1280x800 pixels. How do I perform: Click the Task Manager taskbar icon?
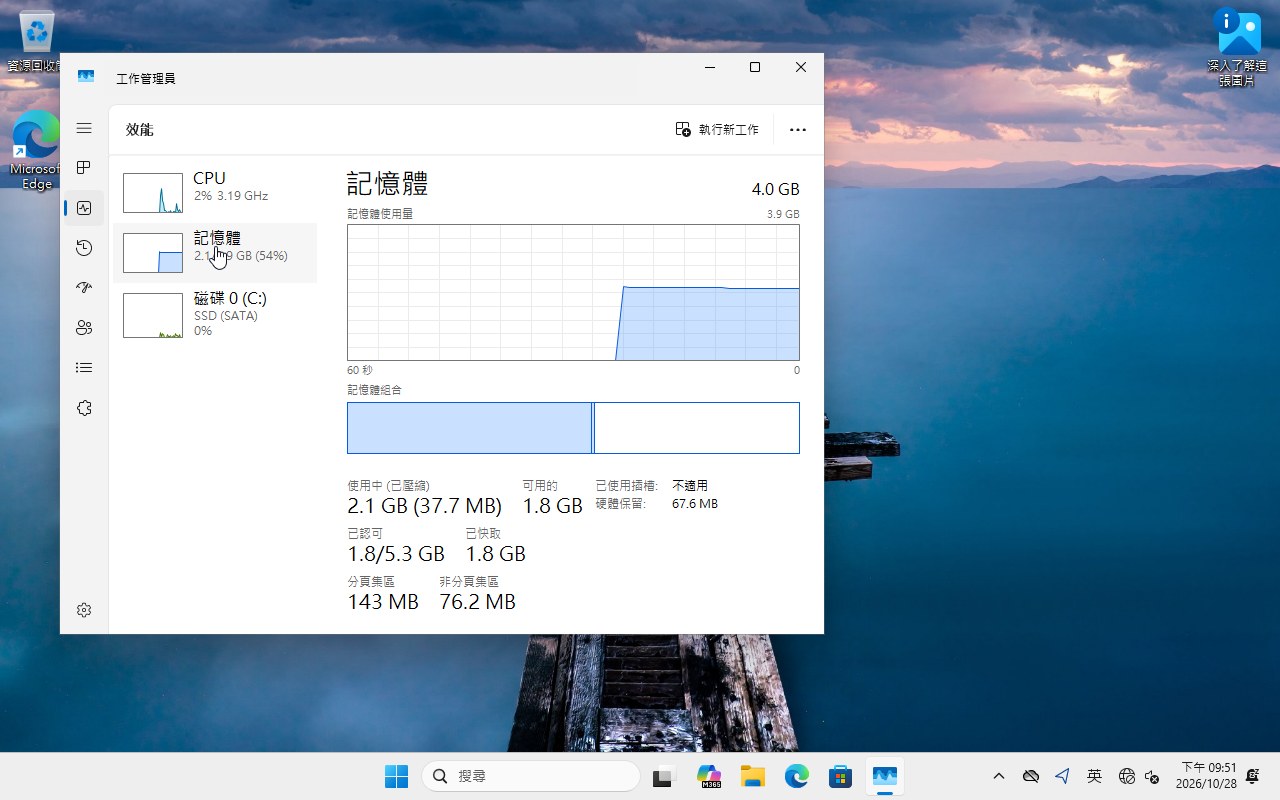[884, 776]
